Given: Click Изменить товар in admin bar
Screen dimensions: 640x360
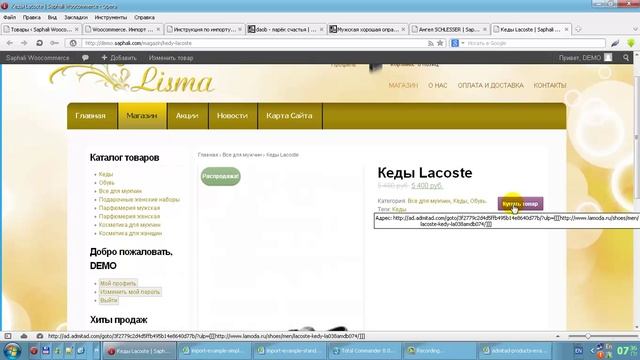Looking at the screenshot, I should click(171, 58).
